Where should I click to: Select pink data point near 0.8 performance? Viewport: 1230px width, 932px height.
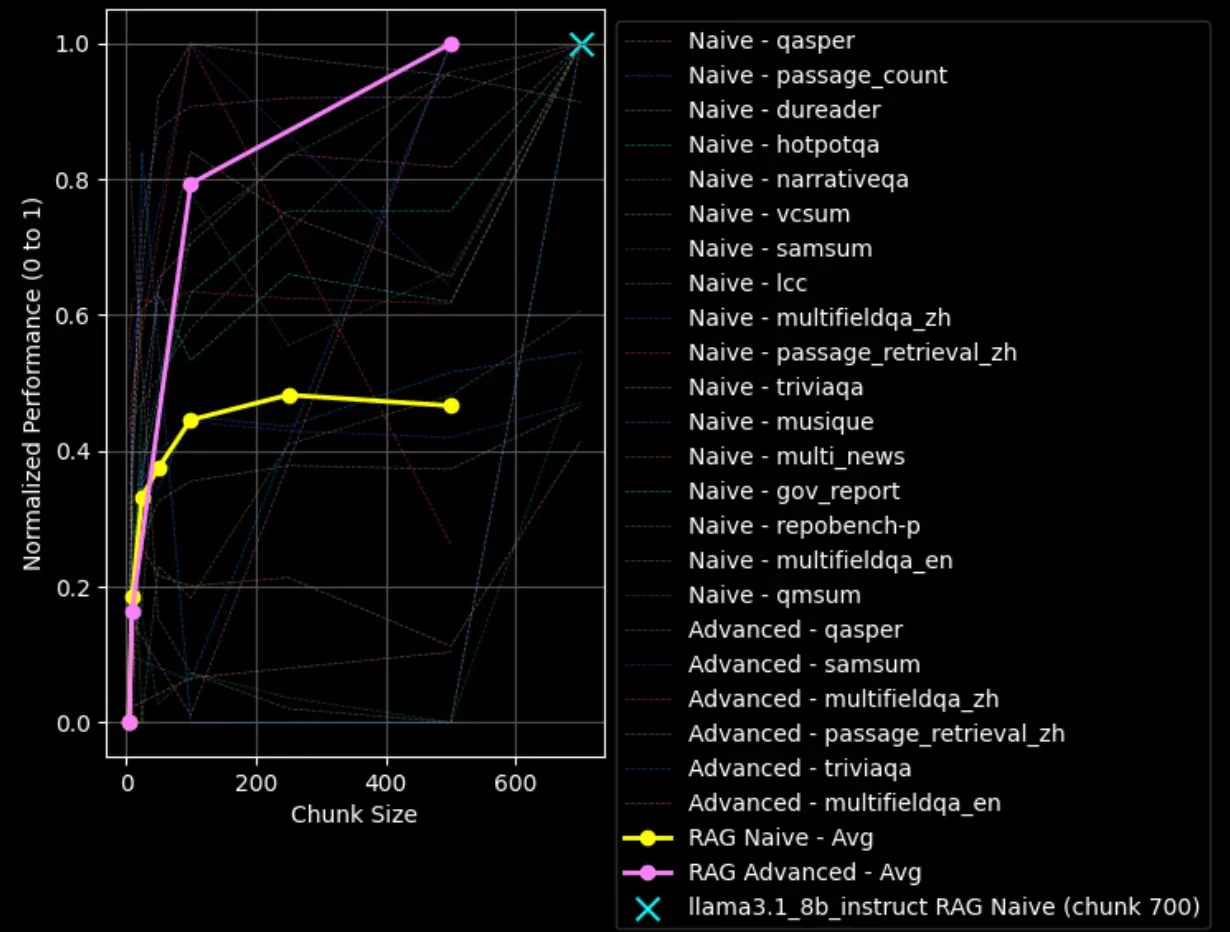191,184
